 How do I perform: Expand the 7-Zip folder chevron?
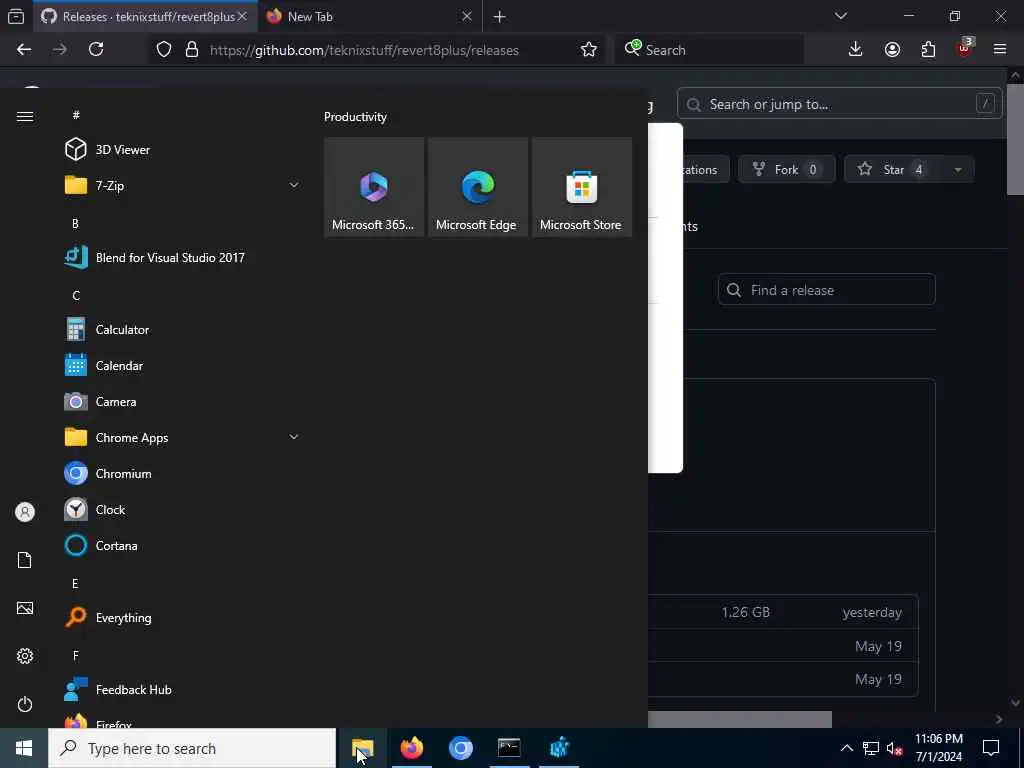tap(294, 185)
